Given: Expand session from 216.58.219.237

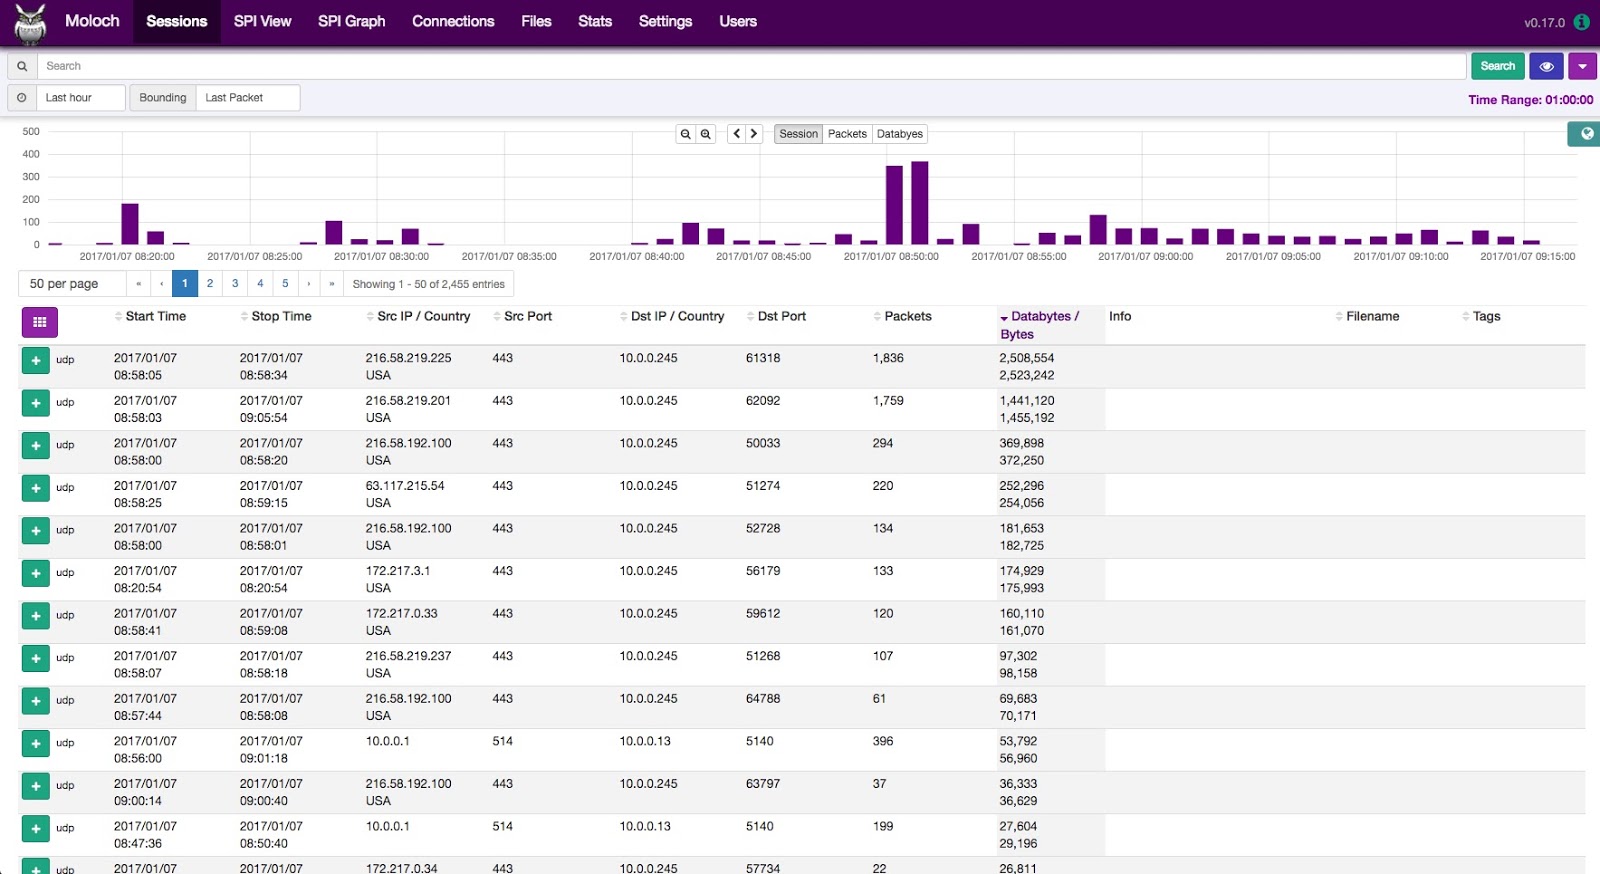Looking at the screenshot, I should [36, 659].
